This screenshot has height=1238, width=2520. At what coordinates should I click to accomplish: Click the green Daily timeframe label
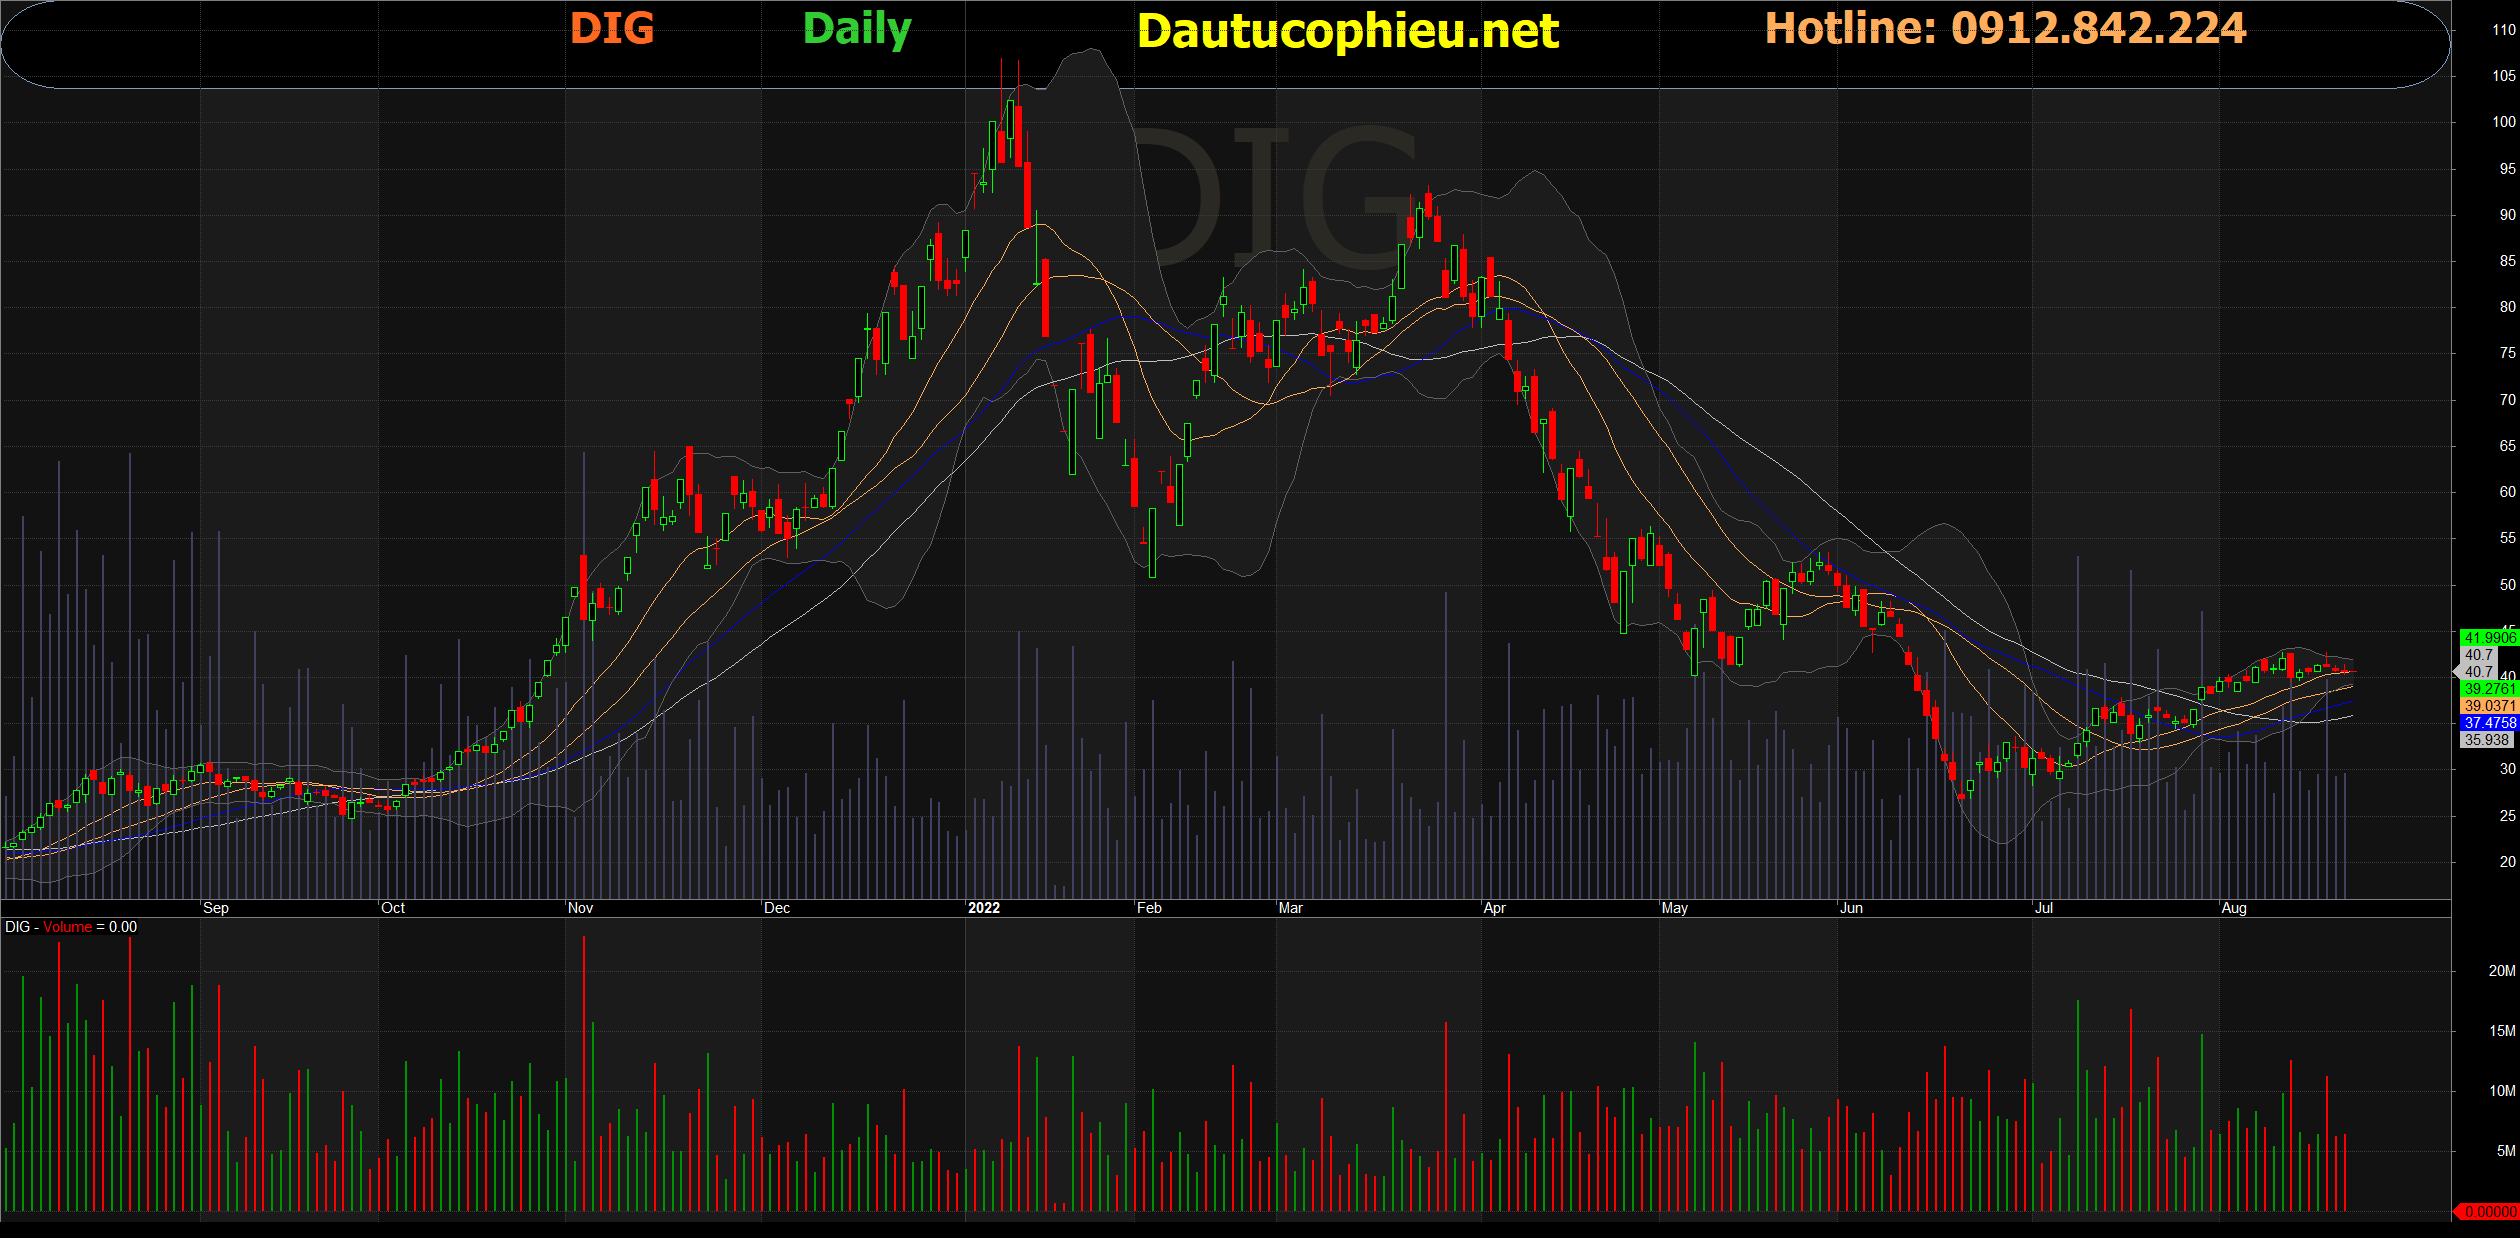tap(857, 28)
